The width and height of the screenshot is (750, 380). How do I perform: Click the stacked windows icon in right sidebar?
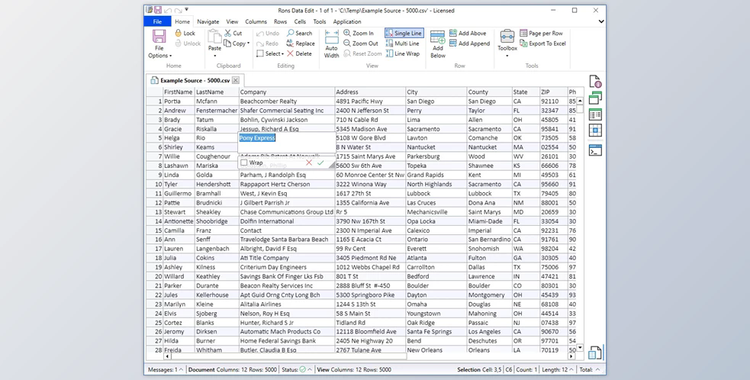[x=595, y=98]
